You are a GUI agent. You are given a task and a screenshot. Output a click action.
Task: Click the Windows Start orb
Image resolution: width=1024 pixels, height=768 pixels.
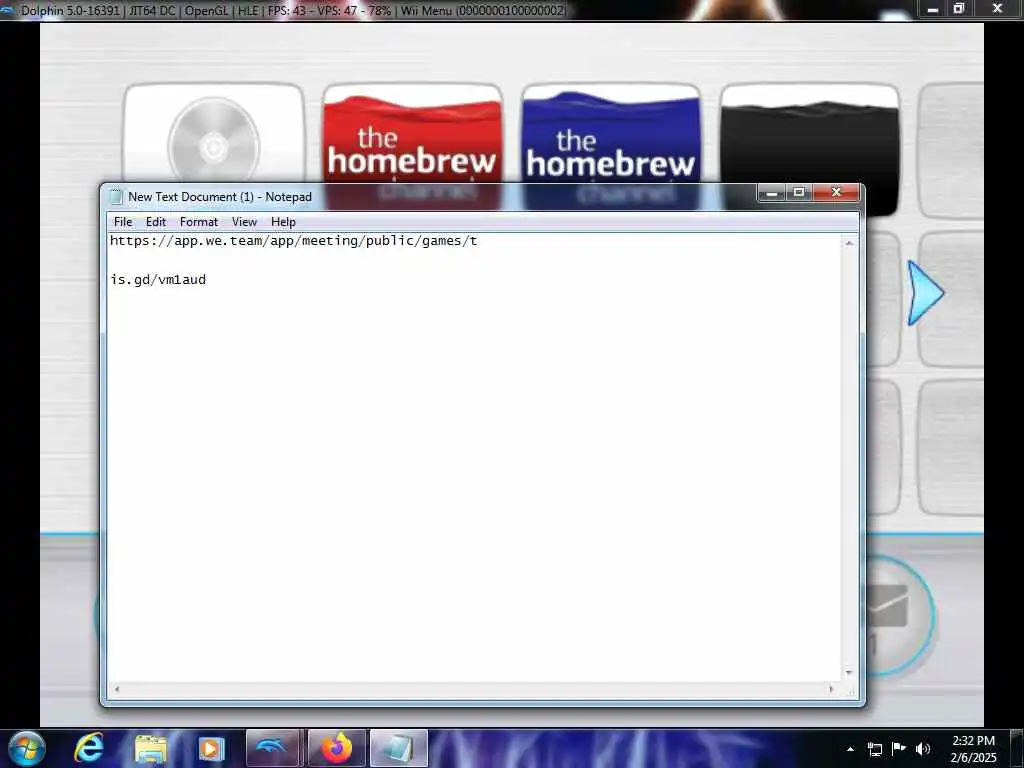point(25,748)
